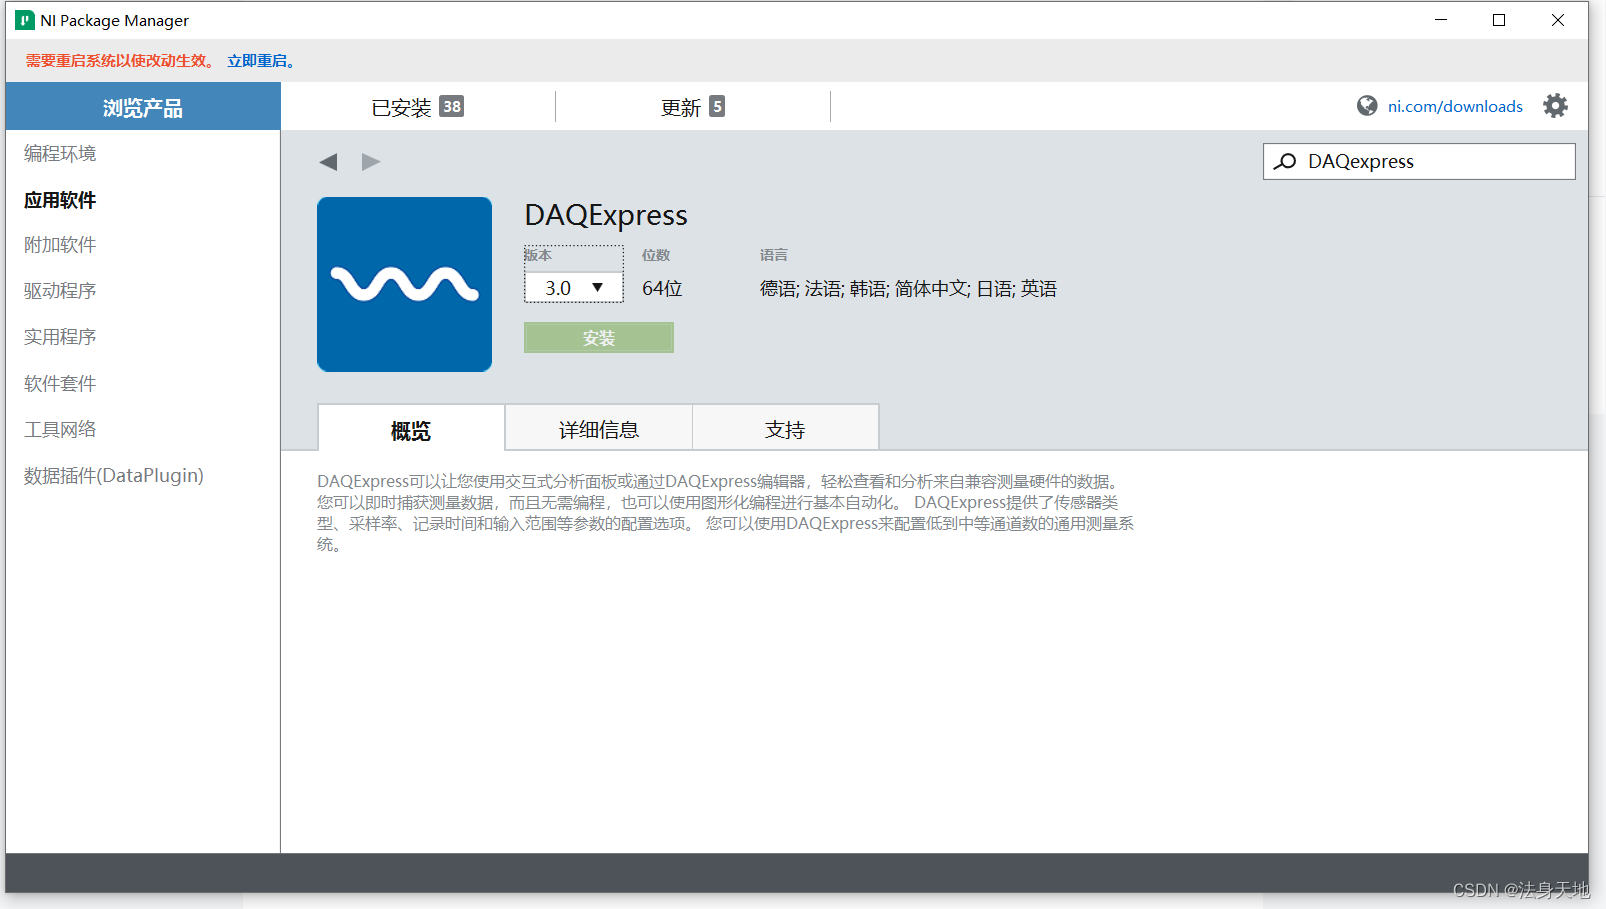
Task: Select 概览 tab for DAQExpress
Action: (x=410, y=430)
